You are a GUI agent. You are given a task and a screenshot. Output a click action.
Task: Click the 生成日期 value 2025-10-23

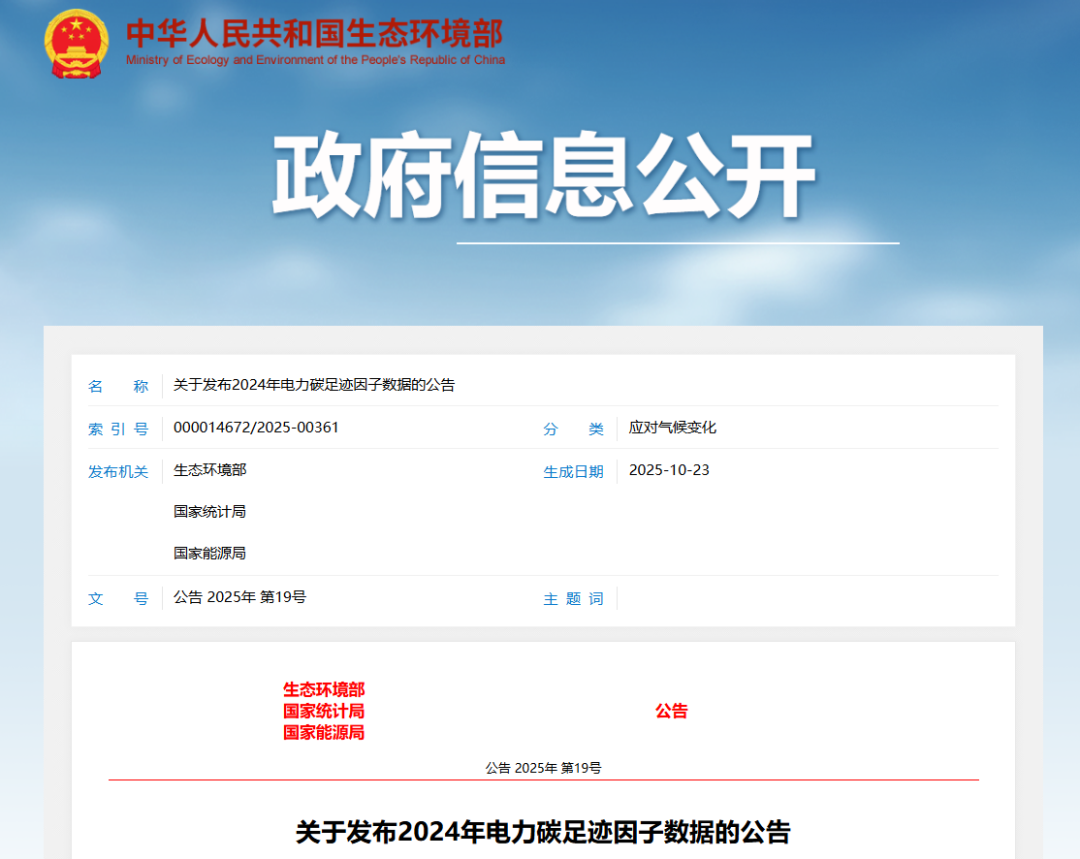pos(669,470)
